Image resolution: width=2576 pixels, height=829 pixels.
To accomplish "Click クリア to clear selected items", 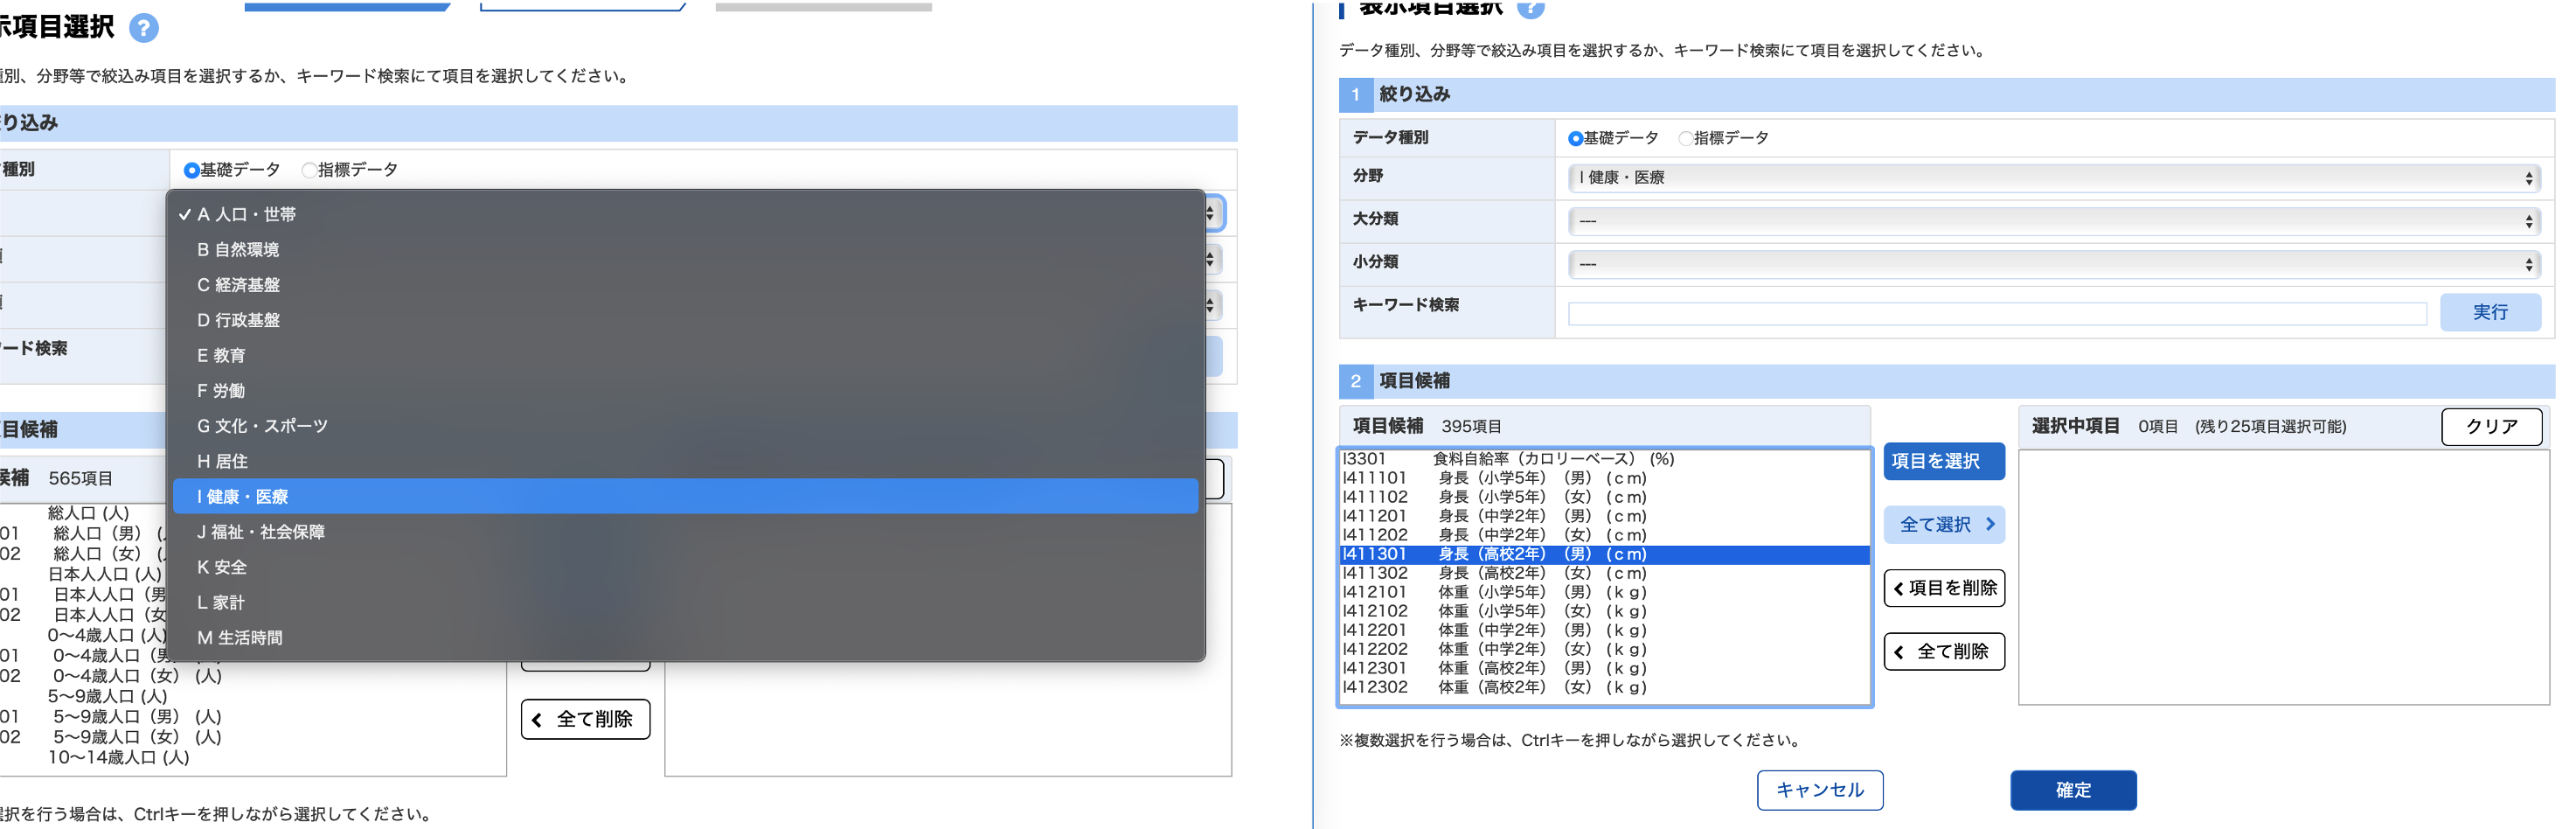I will pyautogui.click(x=2490, y=426).
